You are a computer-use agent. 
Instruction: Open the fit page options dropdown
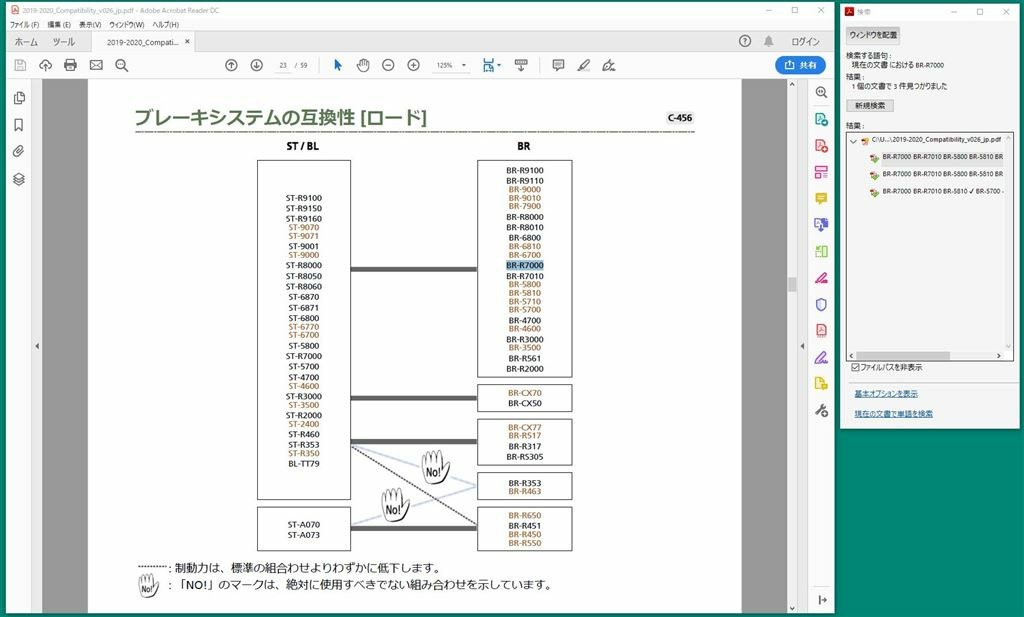tap(499, 65)
